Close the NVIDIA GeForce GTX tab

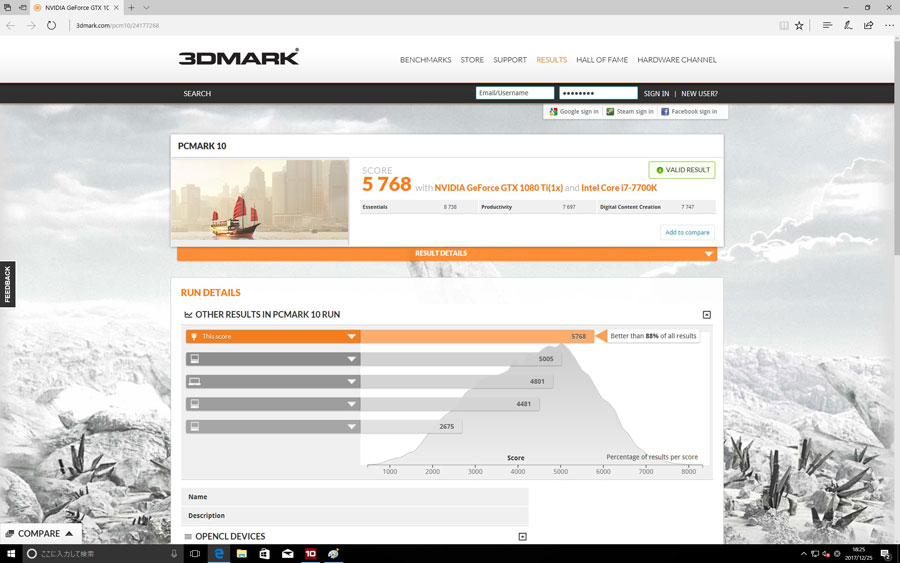[x=116, y=7]
